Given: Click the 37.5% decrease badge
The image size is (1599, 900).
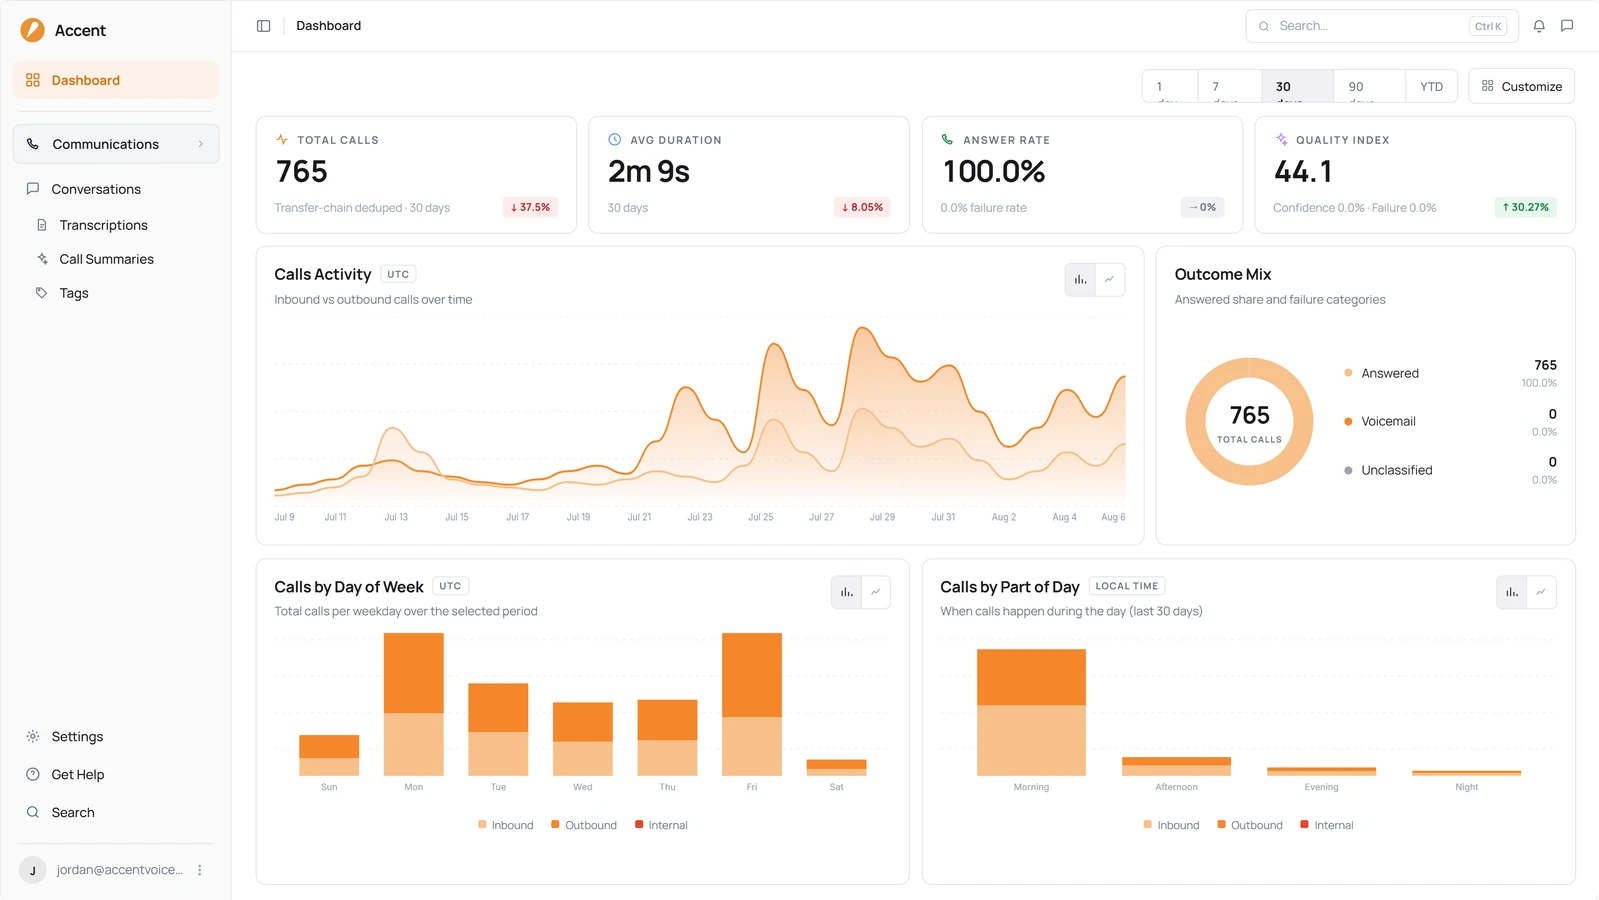Looking at the screenshot, I should [x=530, y=207].
